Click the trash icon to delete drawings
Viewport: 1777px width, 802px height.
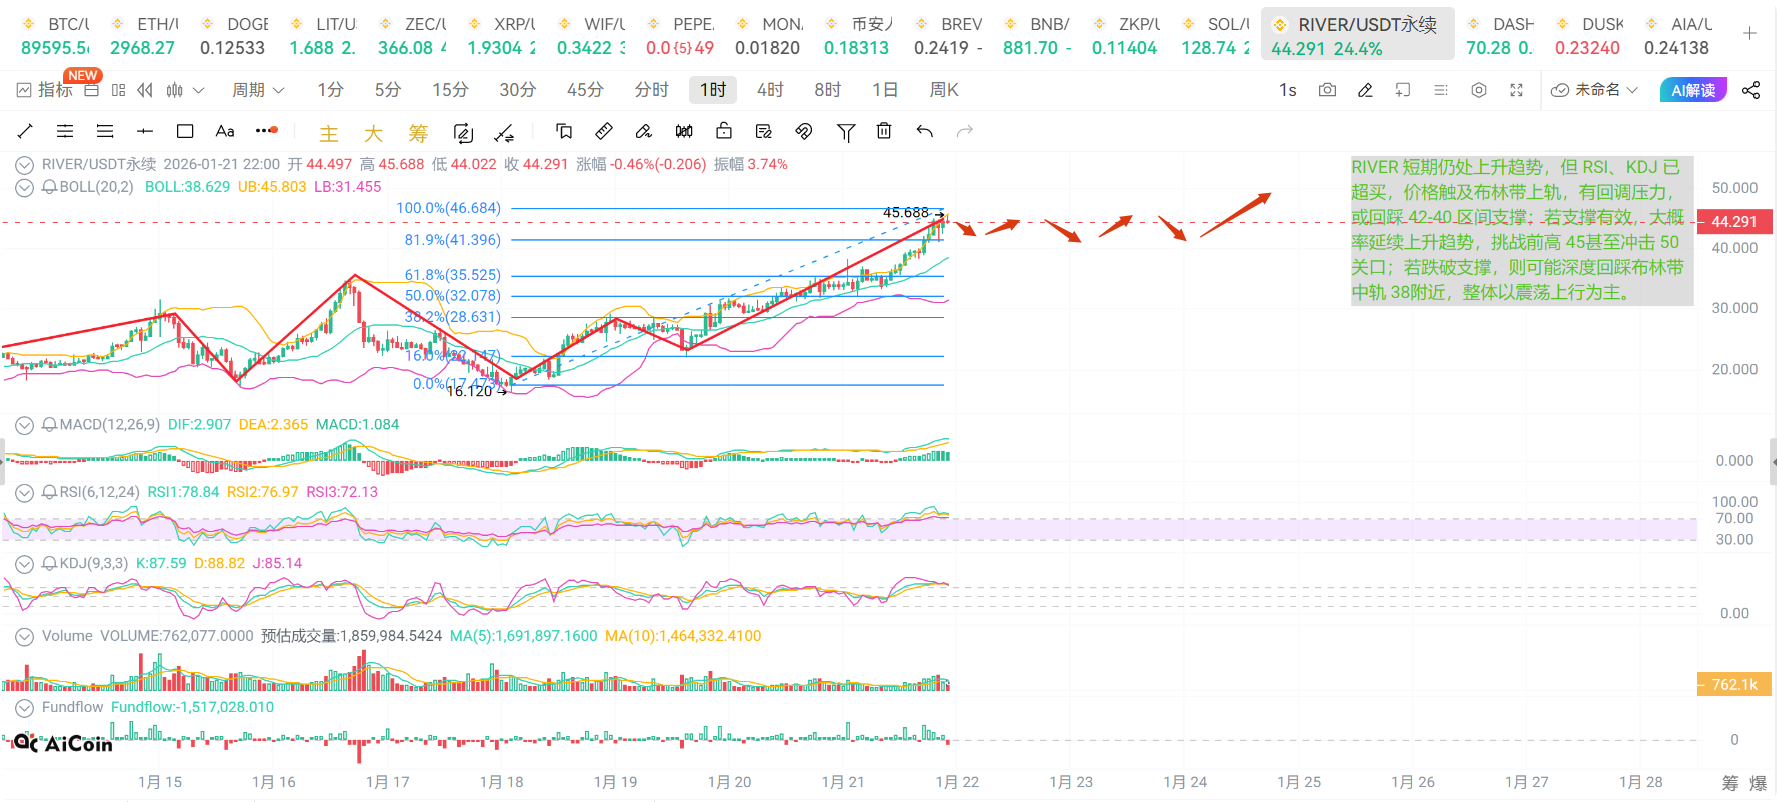pyautogui.click(x=884, y=131)
